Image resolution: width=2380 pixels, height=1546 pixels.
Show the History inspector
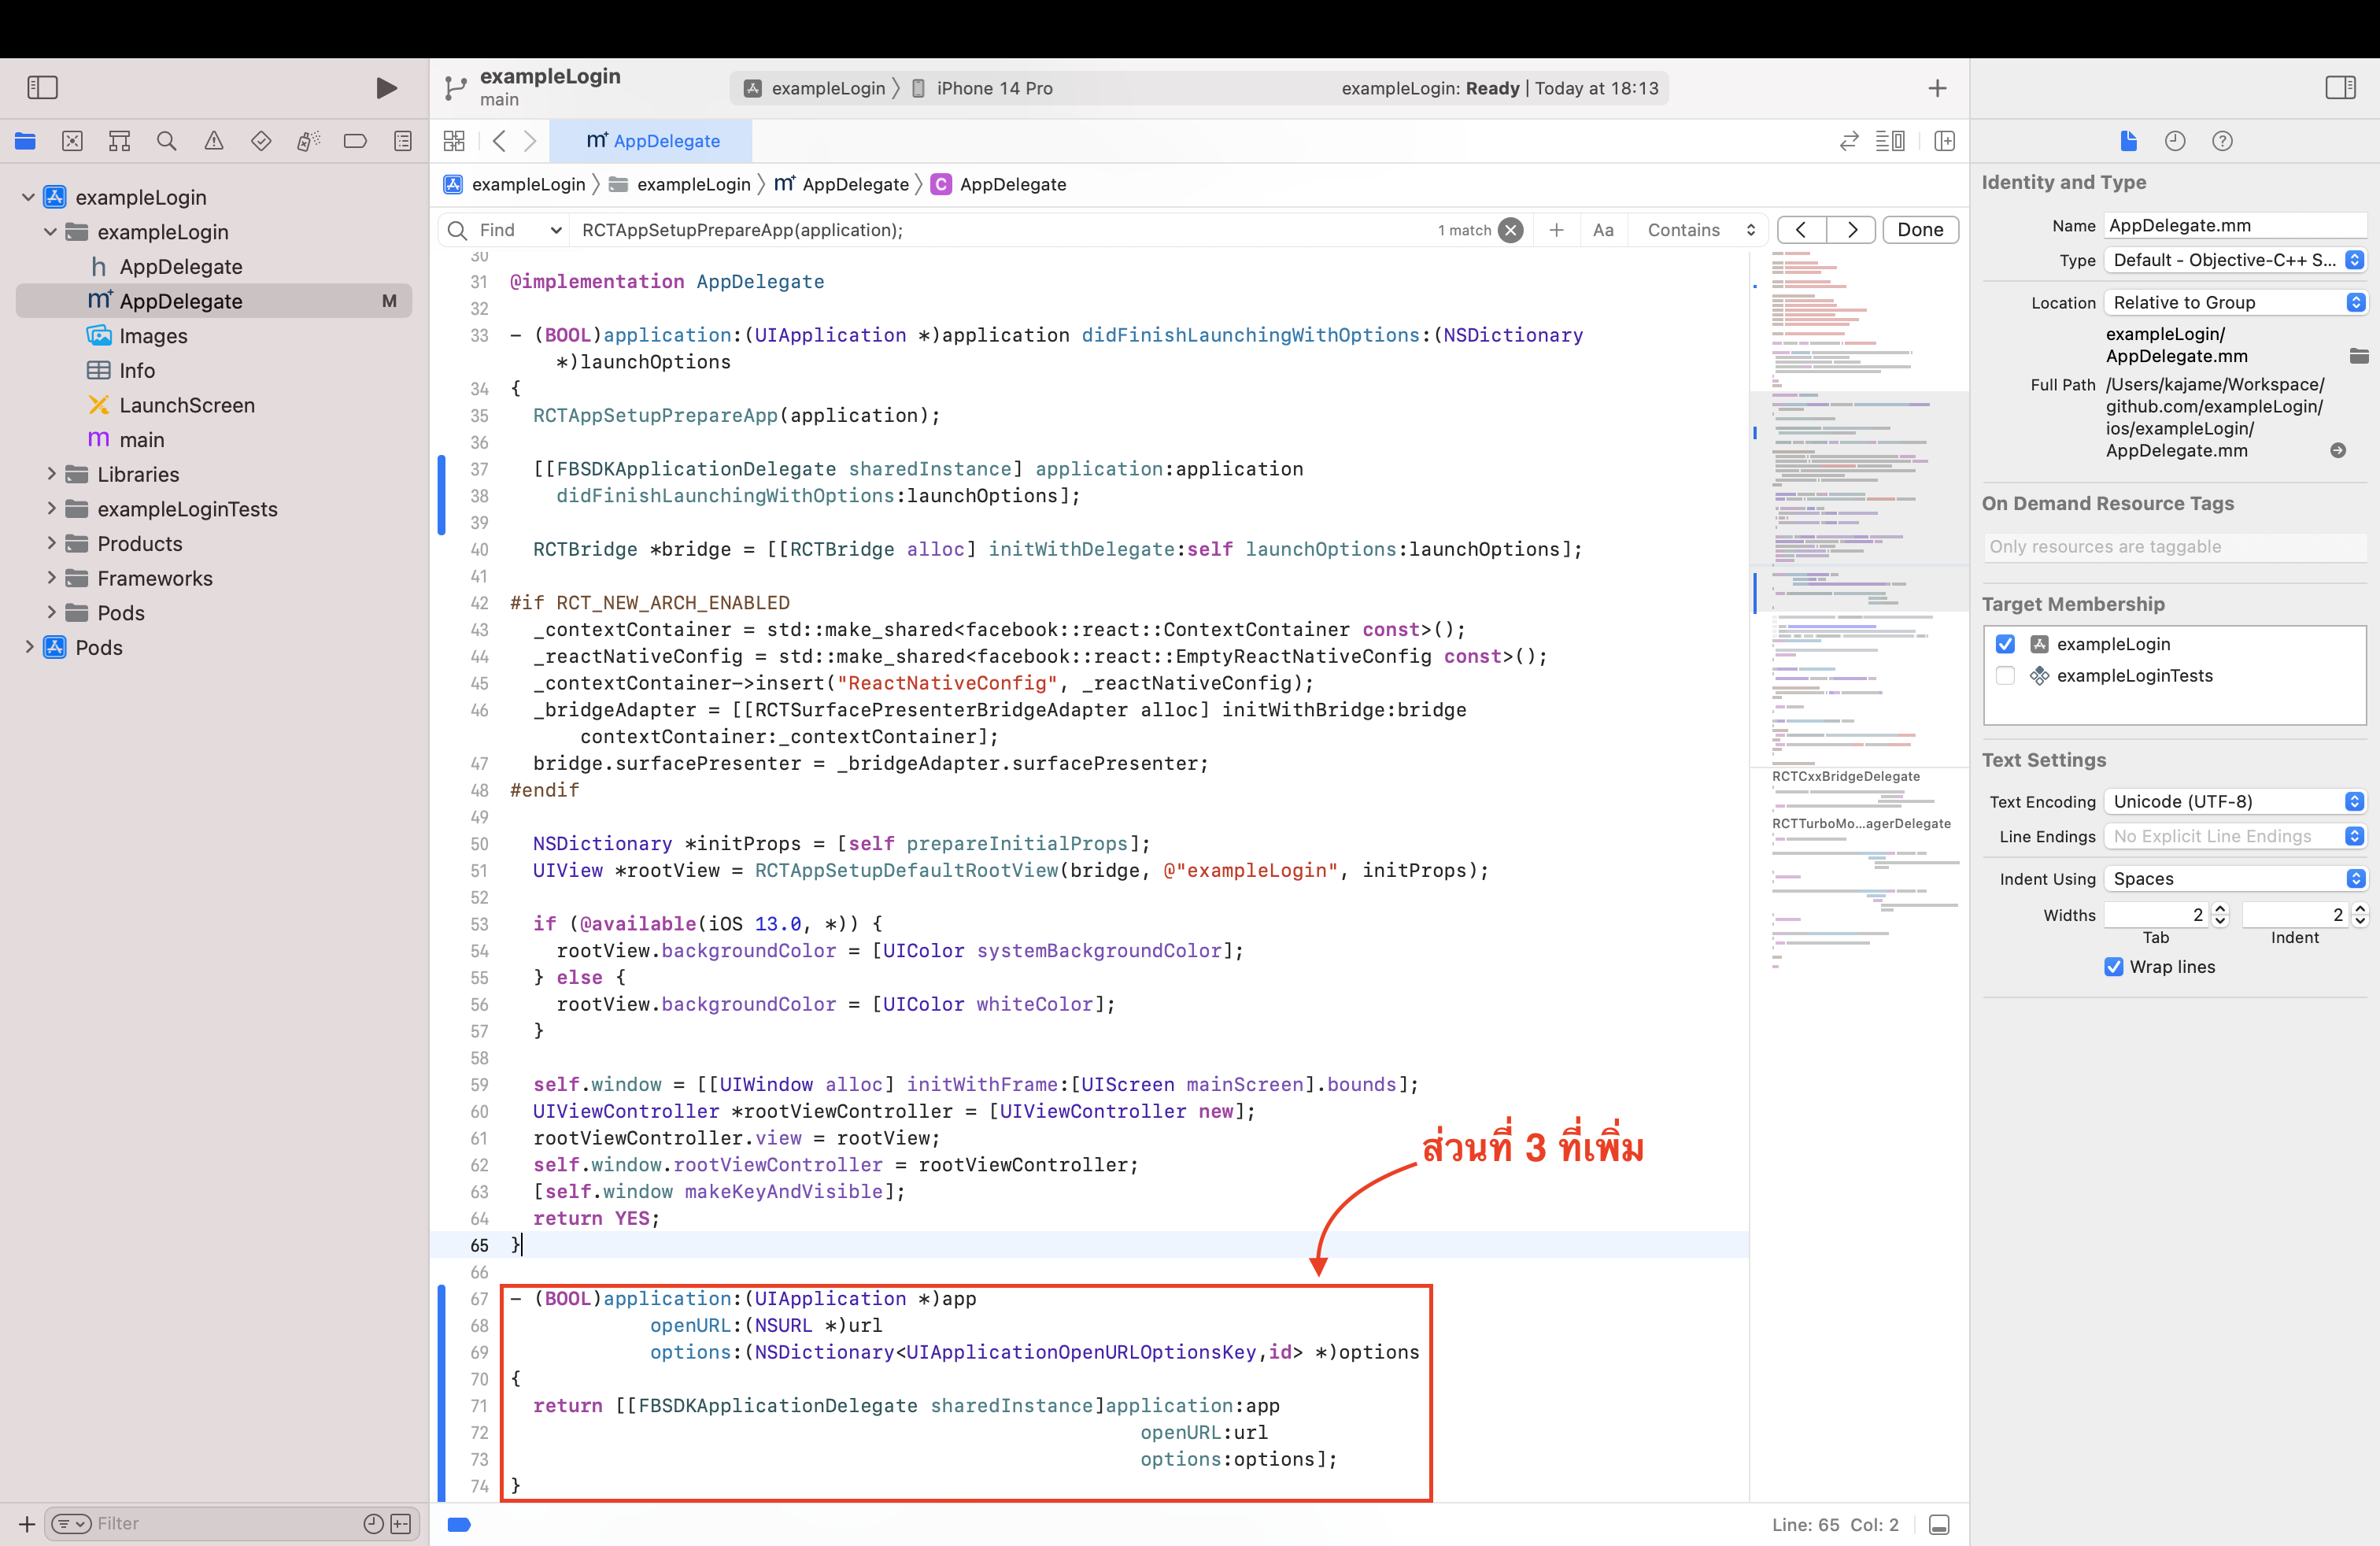pyautogui.click(x=2175, y=141)
